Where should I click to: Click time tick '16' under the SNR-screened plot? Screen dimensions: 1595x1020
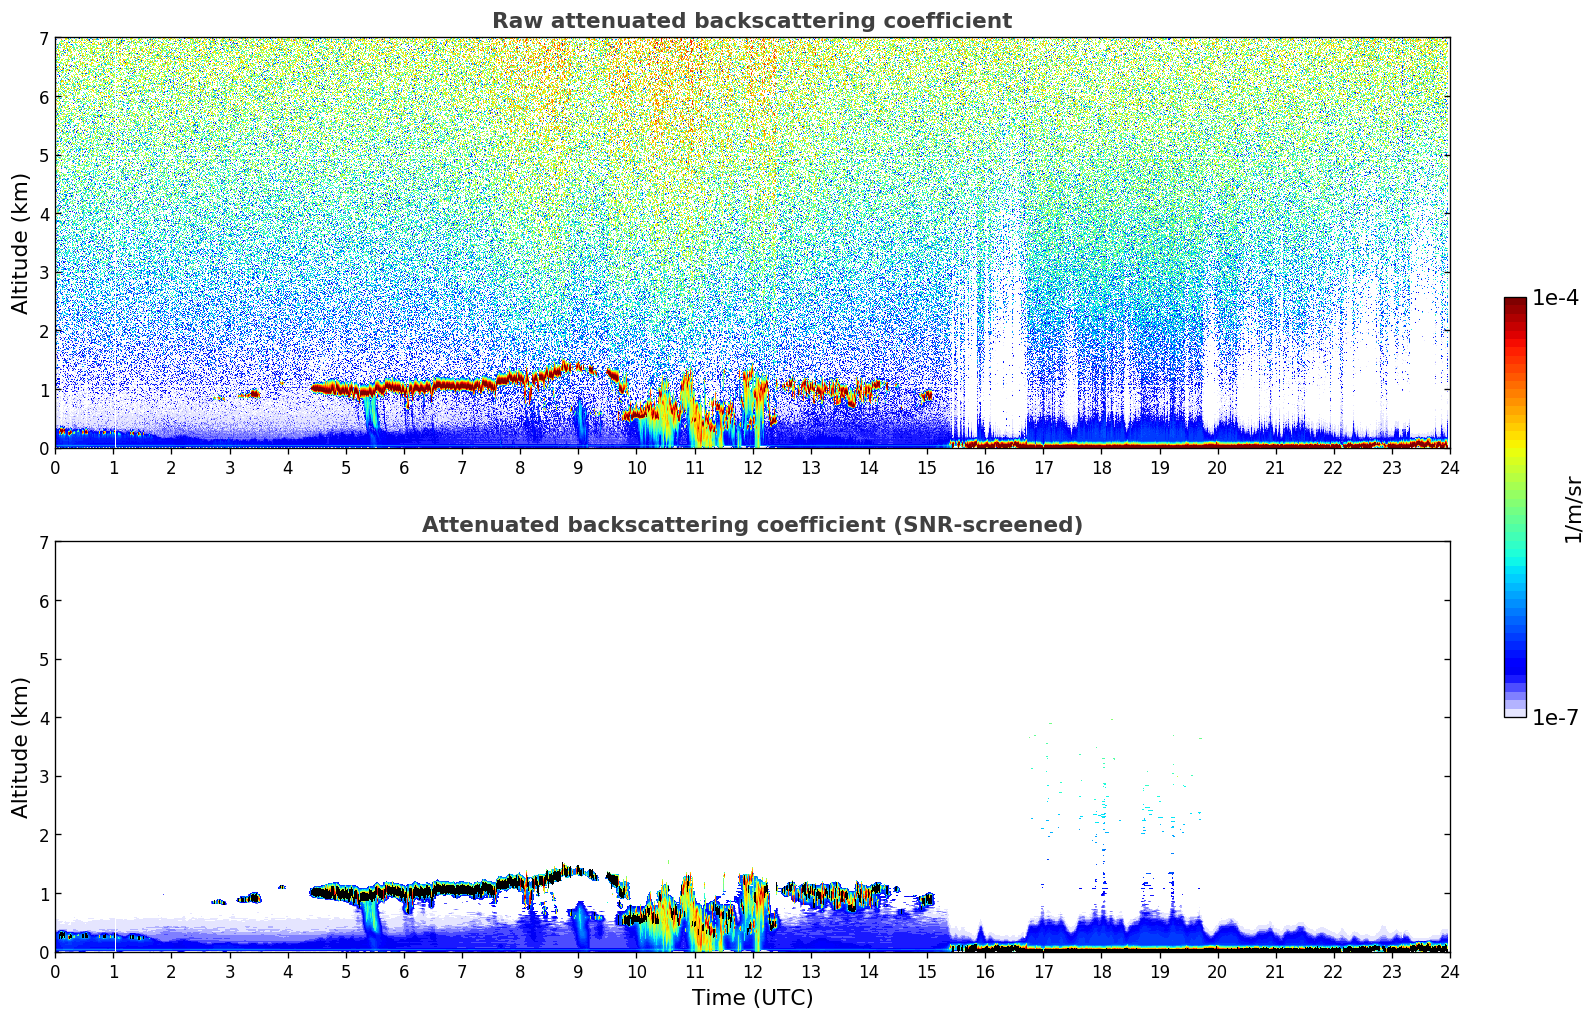pyautogui.click(x=985, y=972)
